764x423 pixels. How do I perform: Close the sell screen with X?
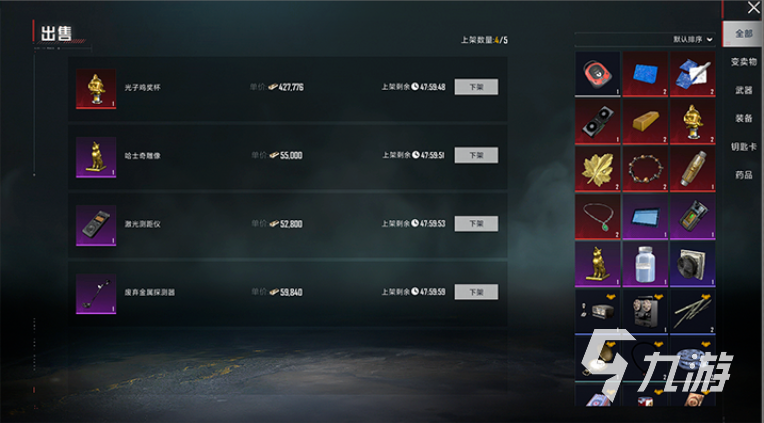click(x=753, y=8)
